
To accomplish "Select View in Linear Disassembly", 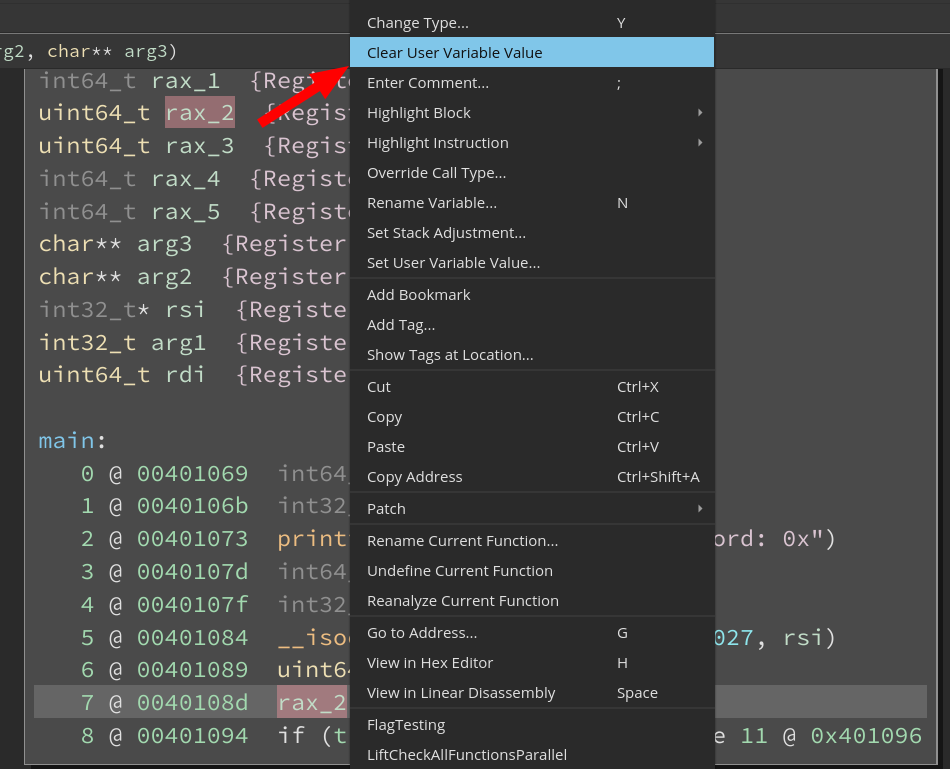I will (x=532, y=693).
